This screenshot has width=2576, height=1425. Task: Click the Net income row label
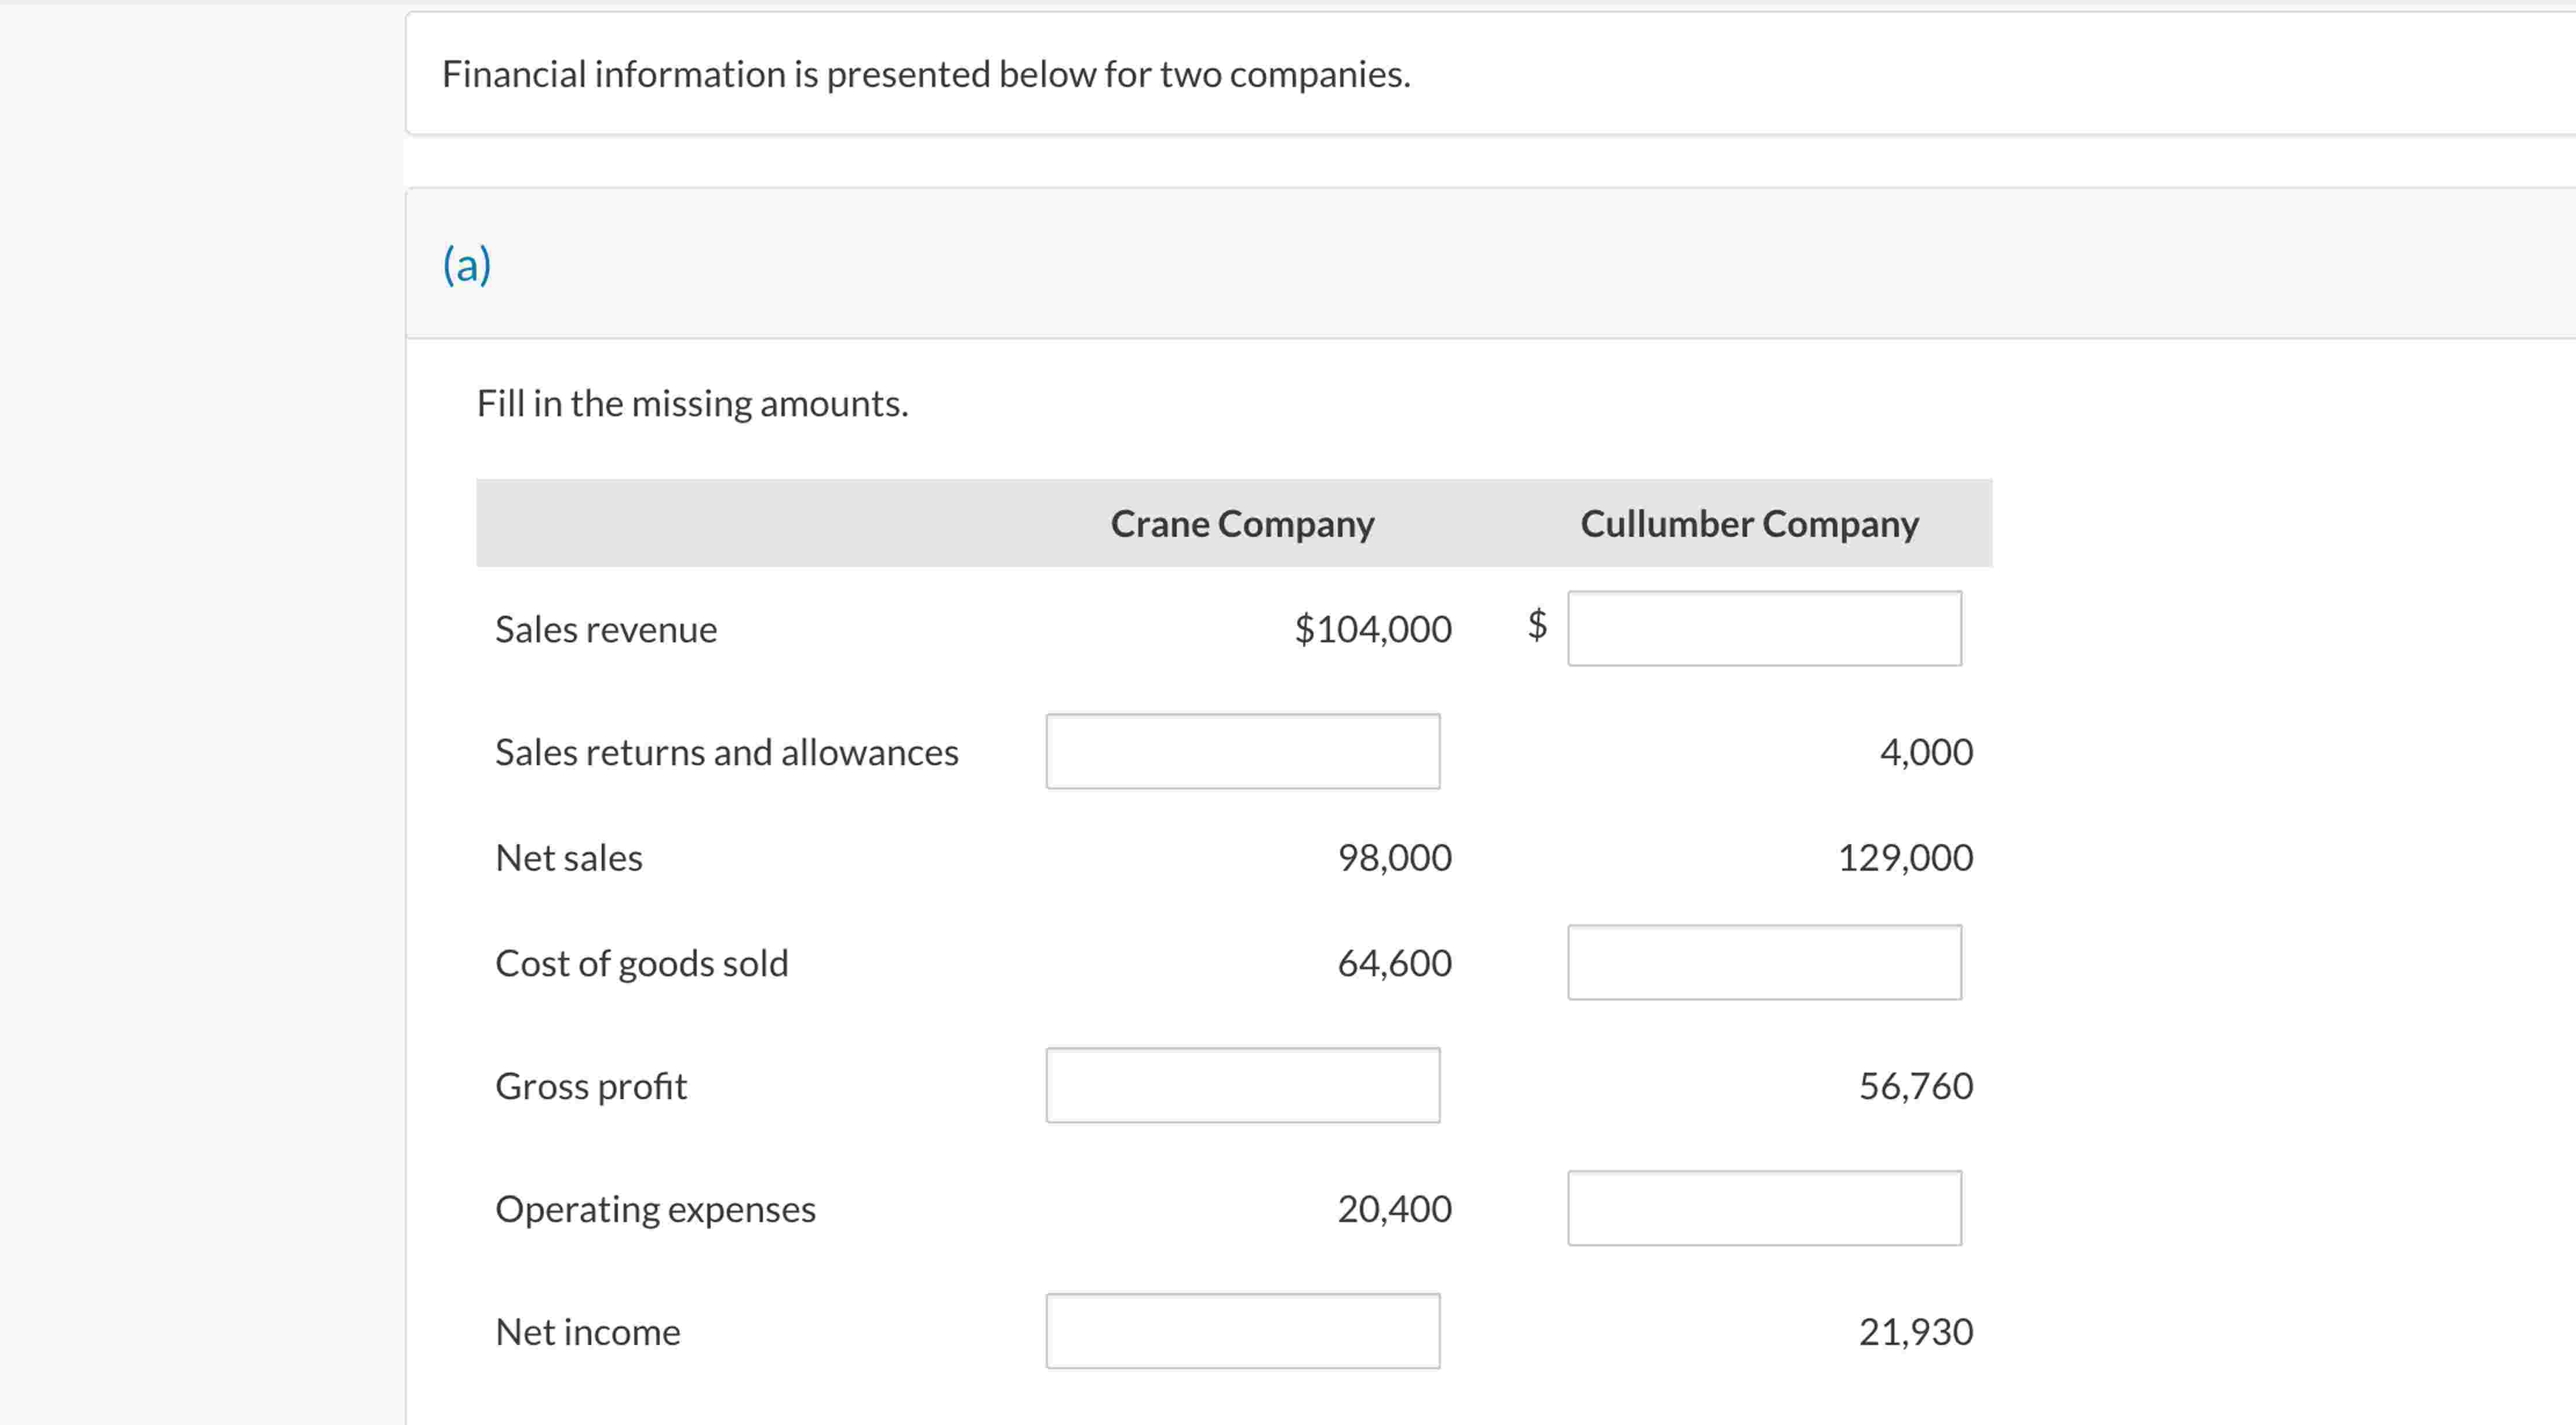click(x=588, y=1332)
